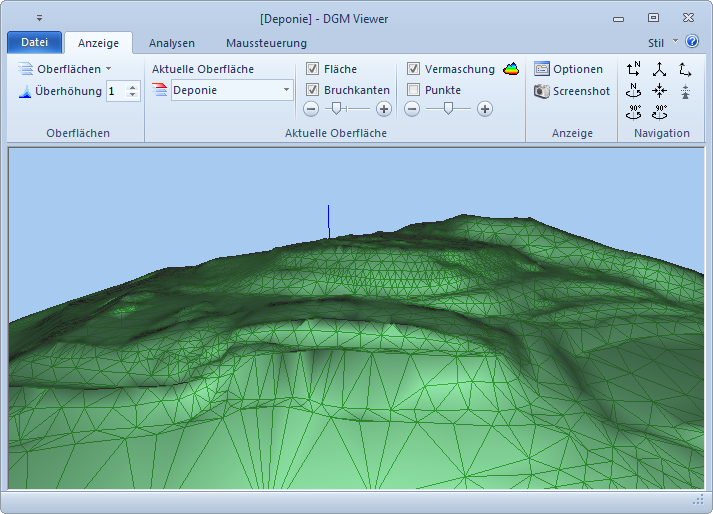Open the help question mark icon
Viewport: 713px width, 514px height.
coord(691,42)
